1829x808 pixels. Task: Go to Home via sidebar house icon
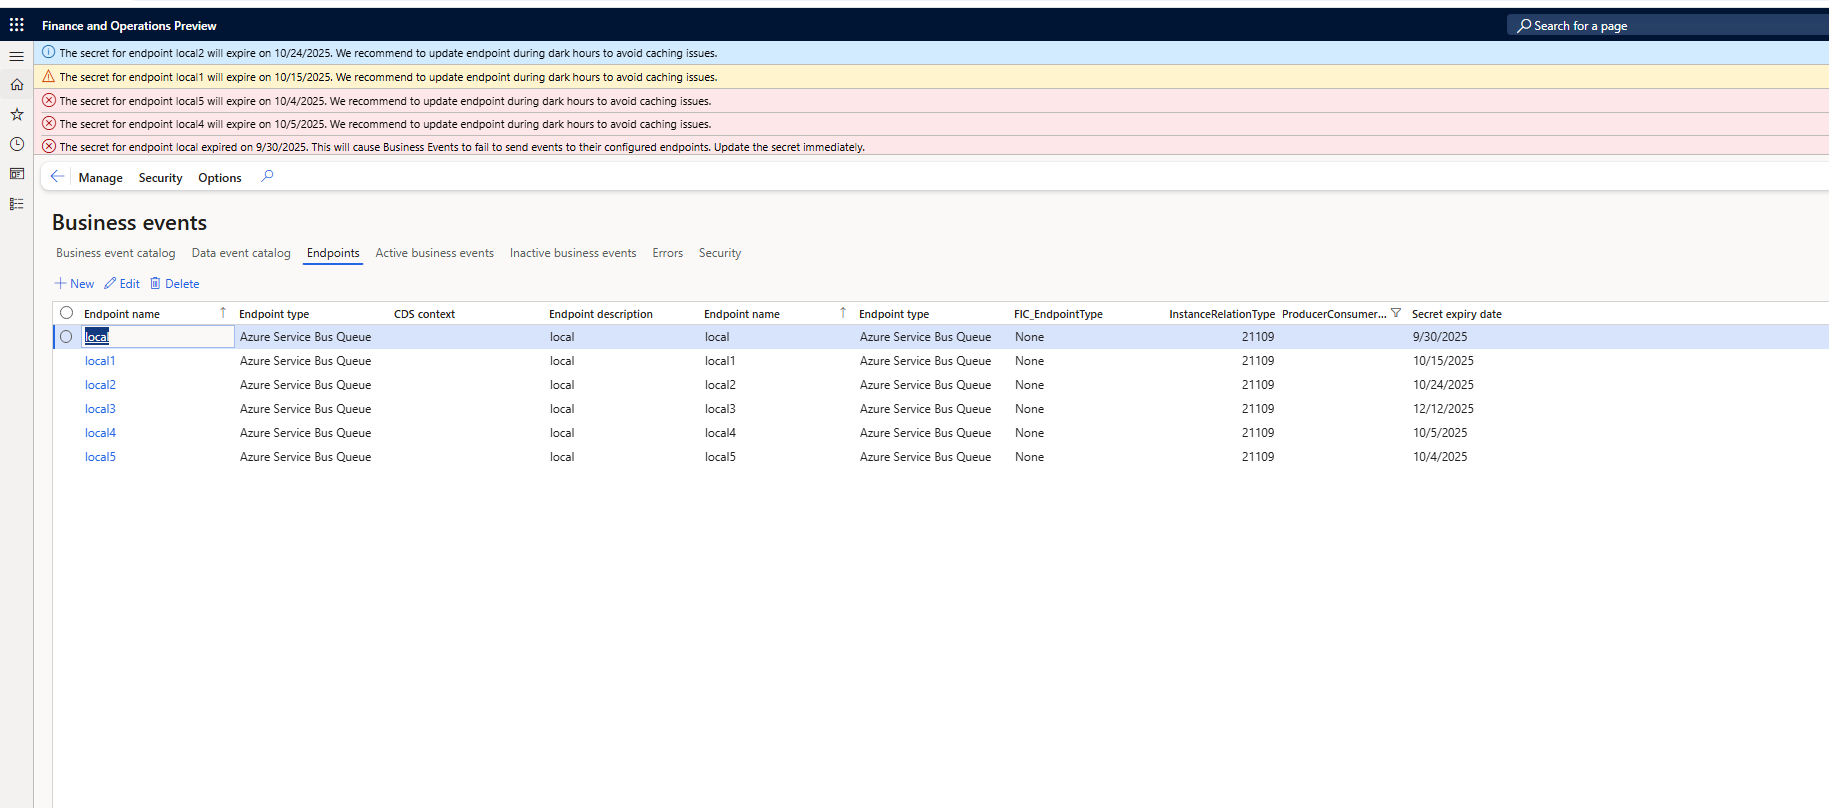tap(17, 85)
